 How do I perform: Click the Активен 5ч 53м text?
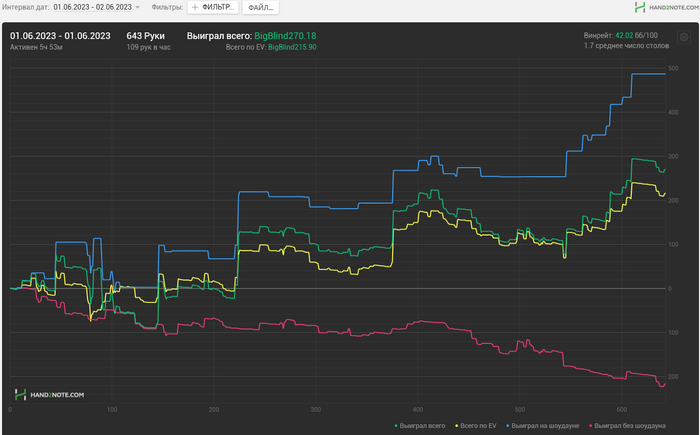[x=36, y=47]
